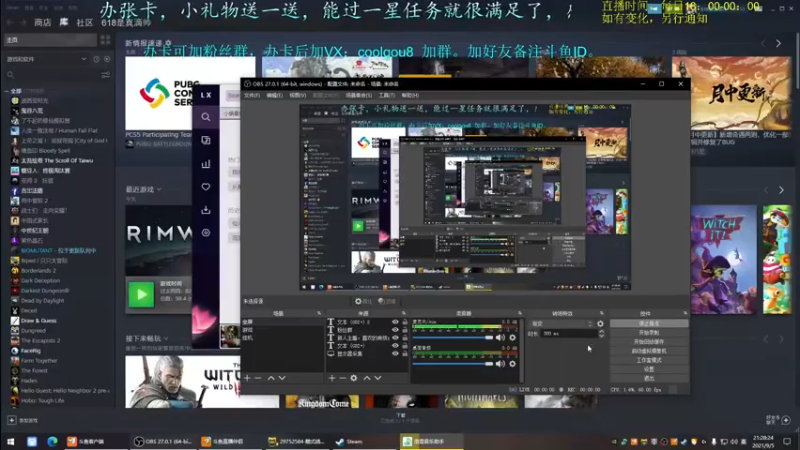Hide the 粉丝群 text source
This screenshot has height=450, width=800.
point(395,330)
